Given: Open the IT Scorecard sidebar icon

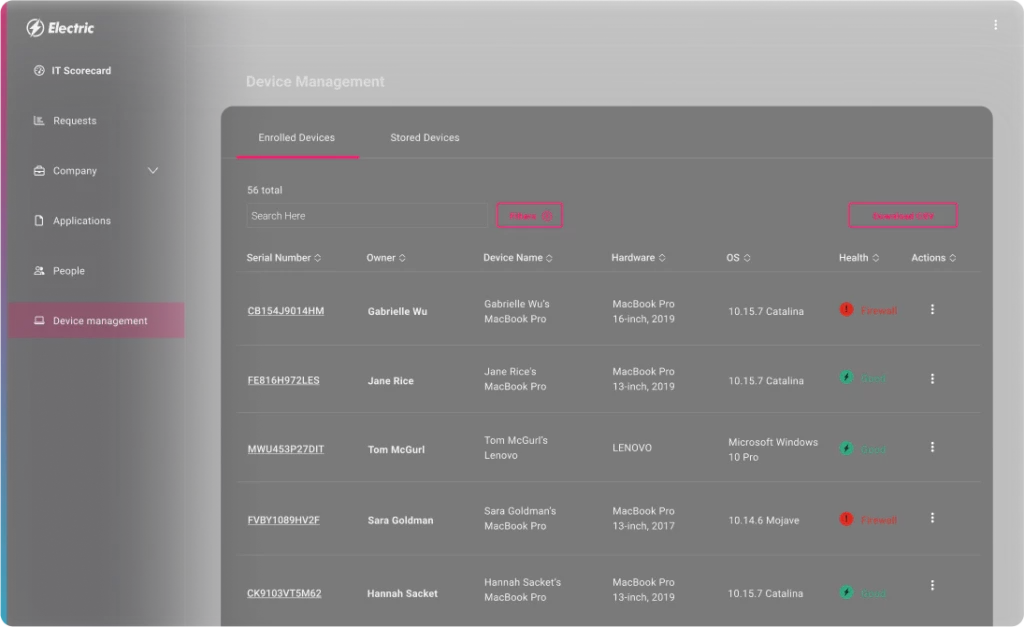Looking at the screenshot, I should [41, 70].
